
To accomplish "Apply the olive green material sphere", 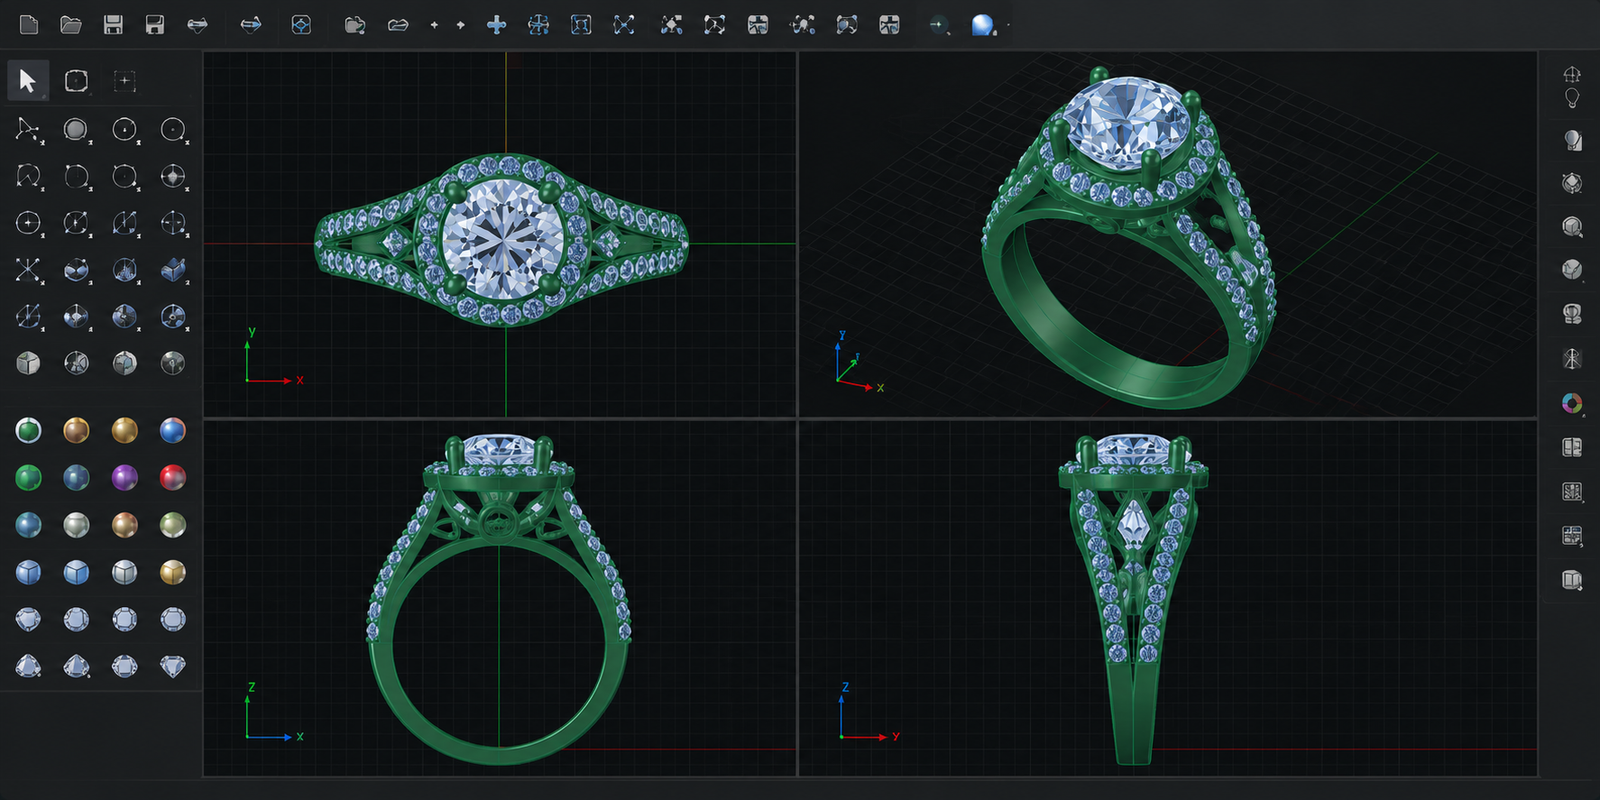I will (x=173, y=525).
